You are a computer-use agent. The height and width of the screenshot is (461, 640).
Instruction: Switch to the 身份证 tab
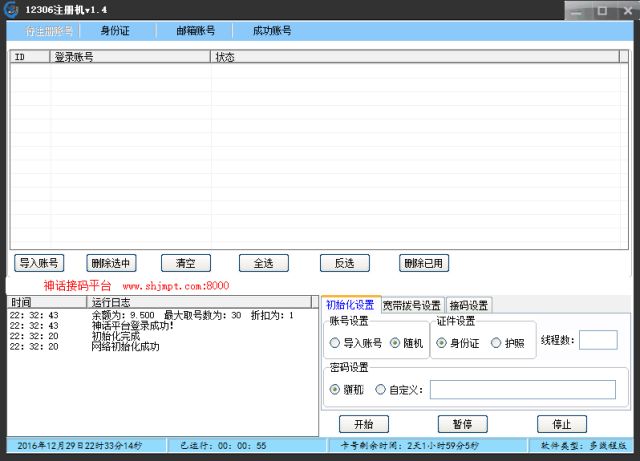(115, 31)
